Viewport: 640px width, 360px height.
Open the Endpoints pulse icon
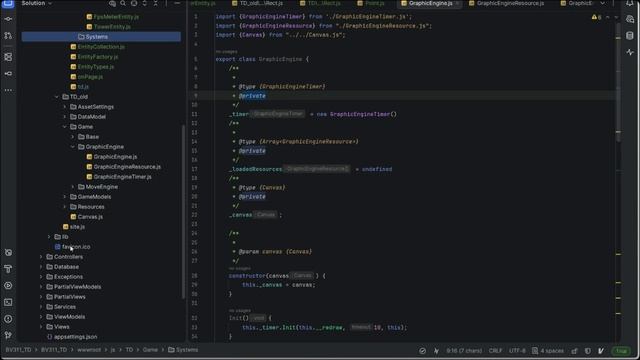tap(630, 52)
